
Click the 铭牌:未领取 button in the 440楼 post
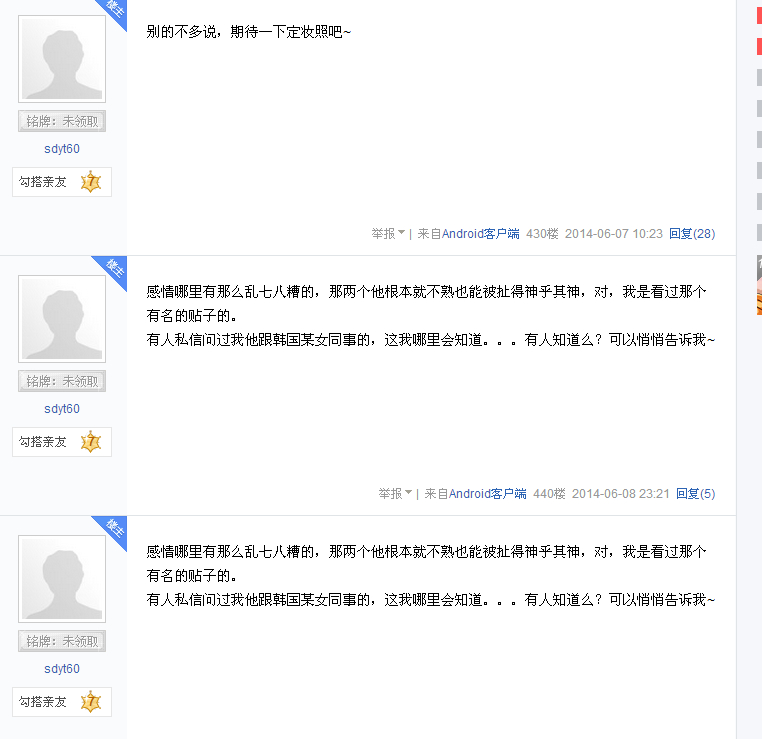click(x=62, y=382)
